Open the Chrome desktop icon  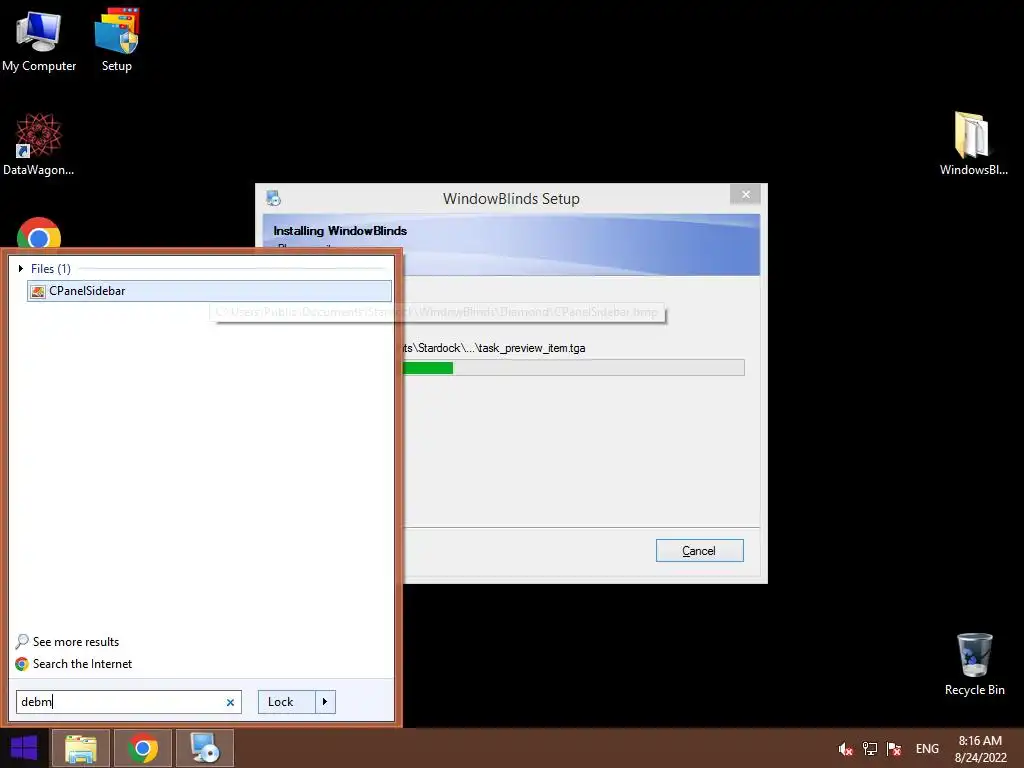pyautogui.click(x=39, y=234)
